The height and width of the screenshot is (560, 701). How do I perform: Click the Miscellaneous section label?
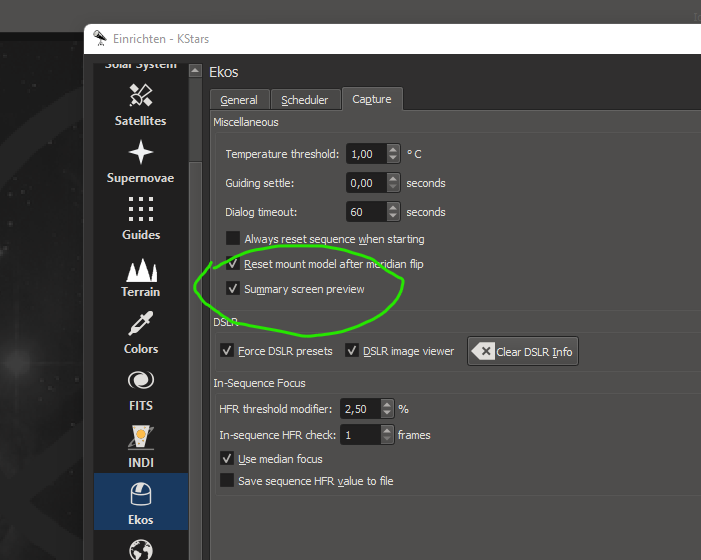[x=245, y=122]
